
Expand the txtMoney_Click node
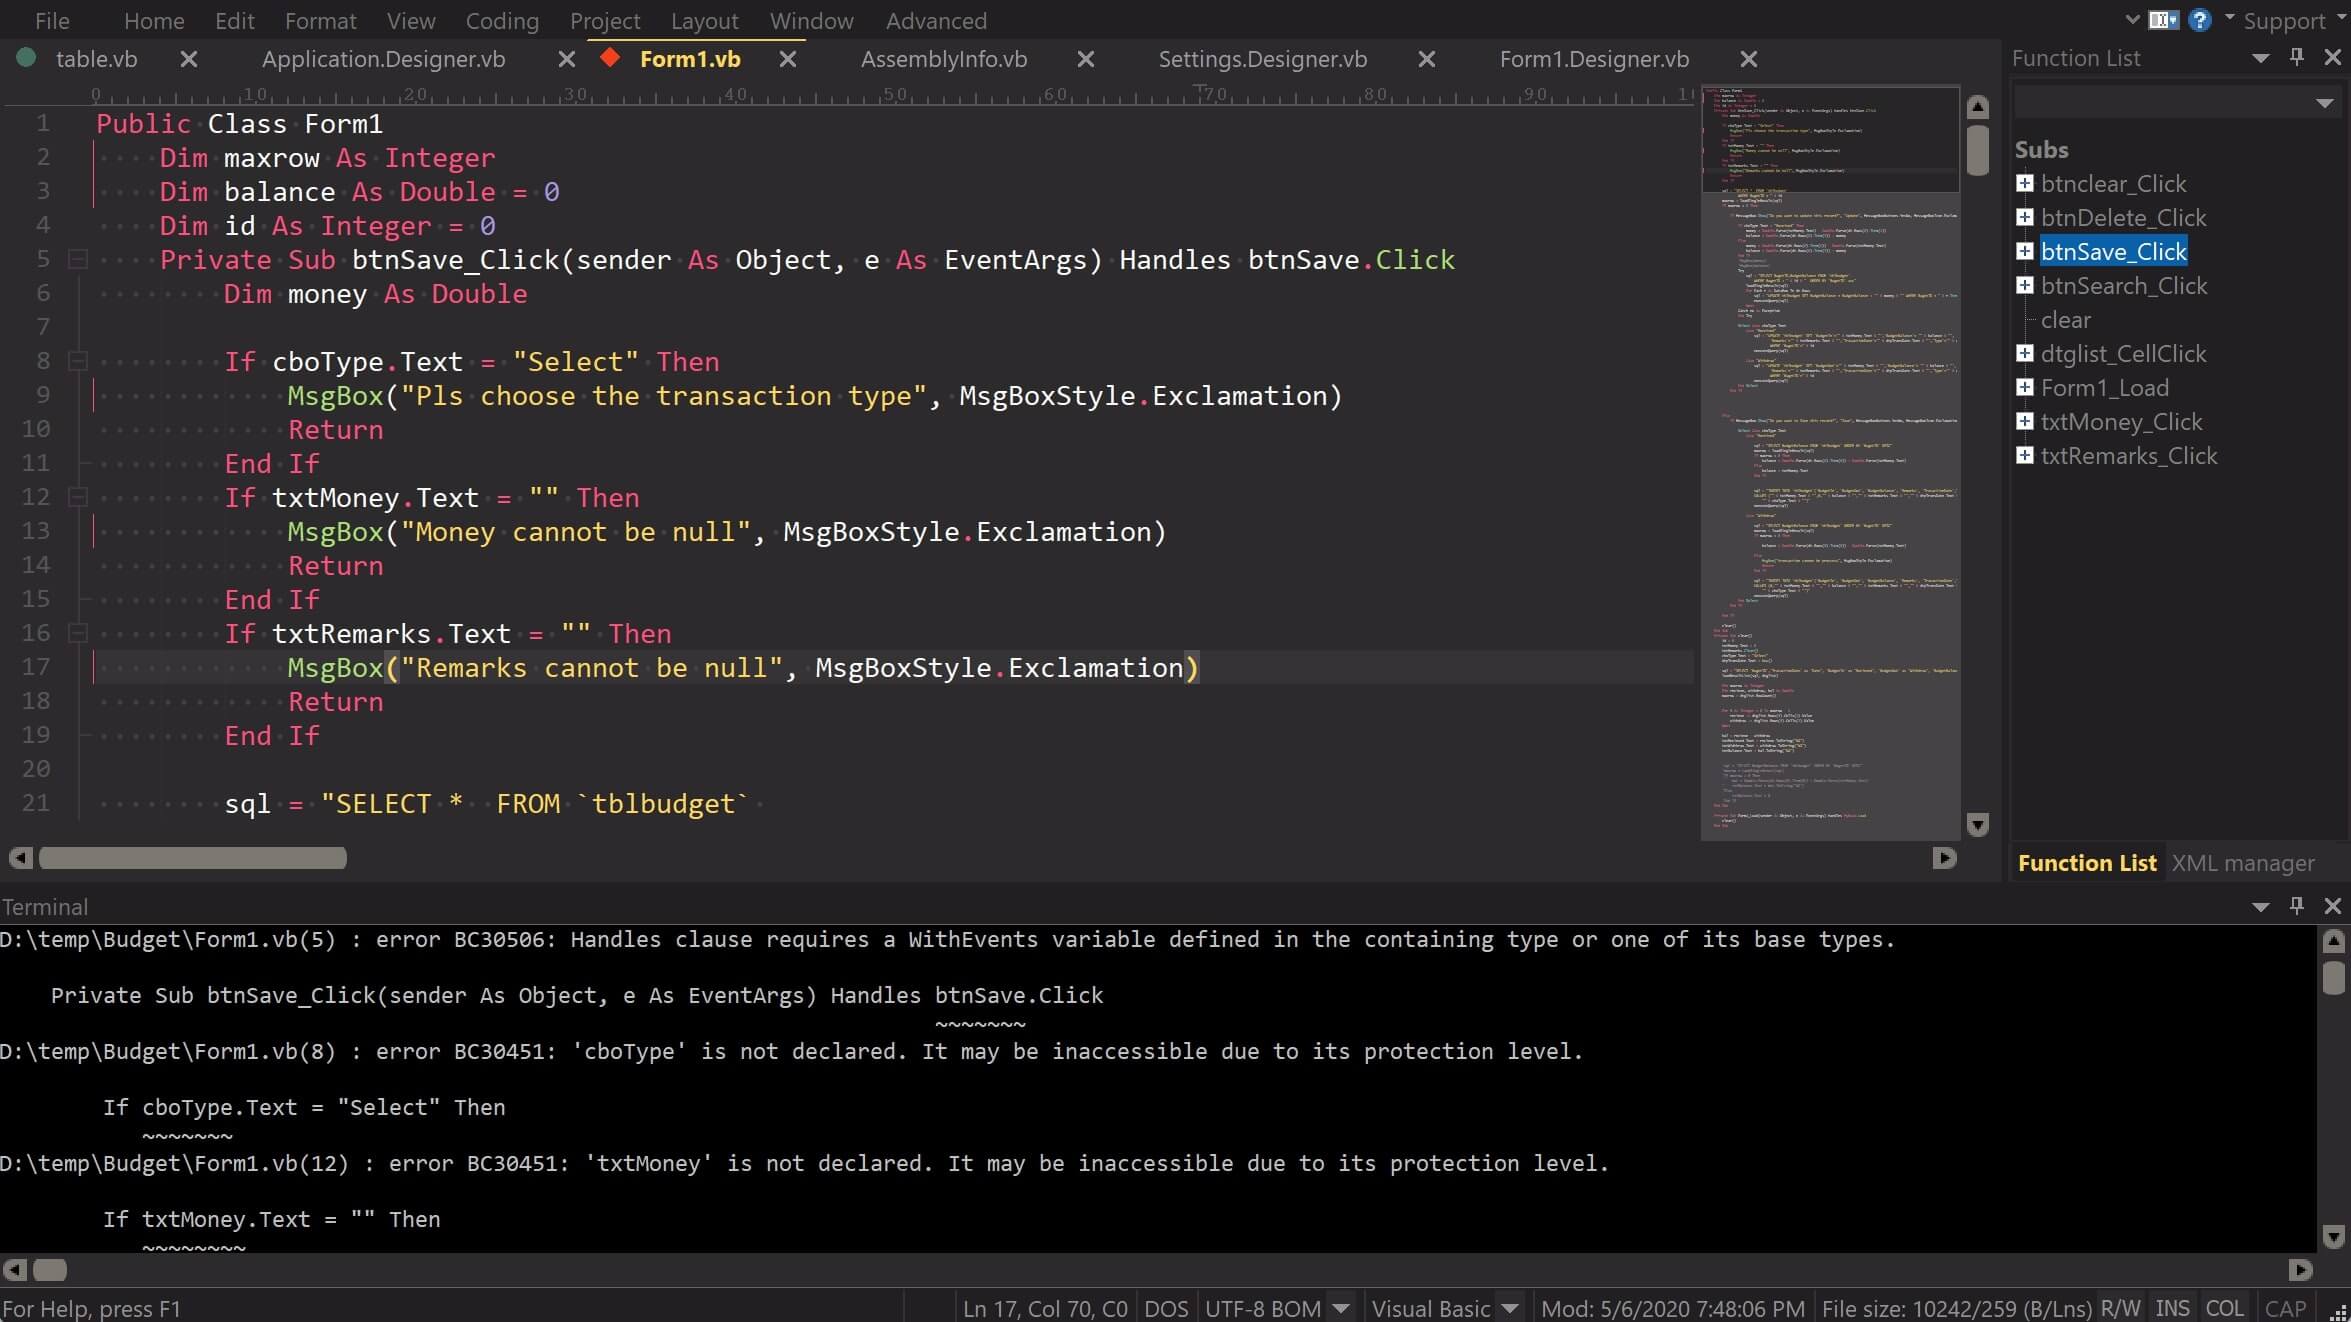click(x=2025, y=422)
